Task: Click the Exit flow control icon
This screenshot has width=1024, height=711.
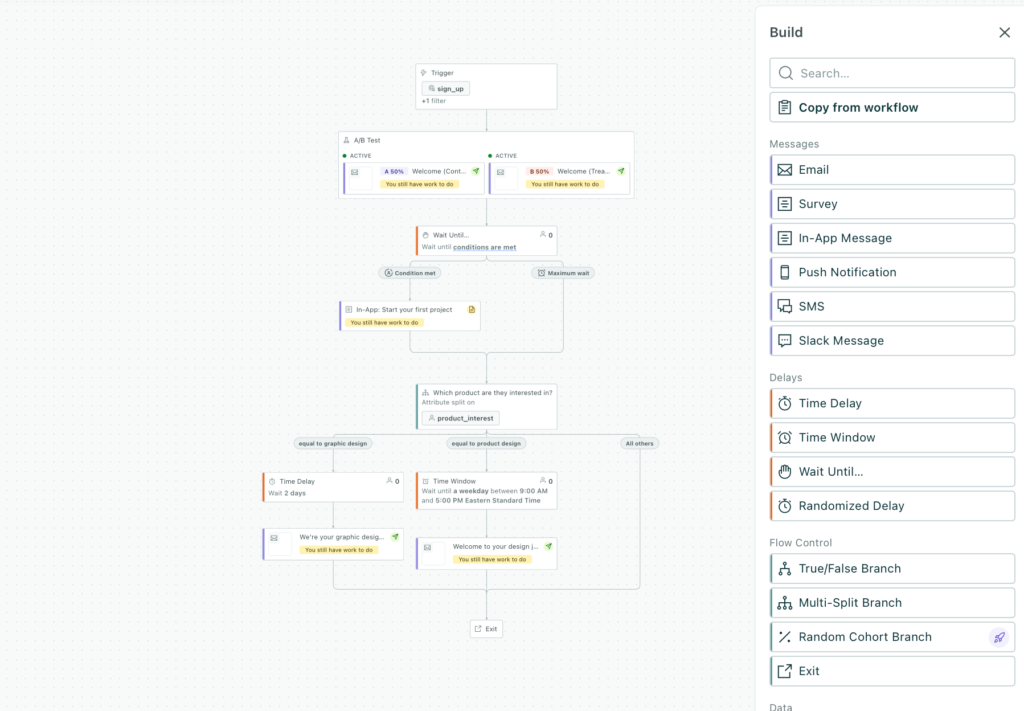Action: [787, 670]
